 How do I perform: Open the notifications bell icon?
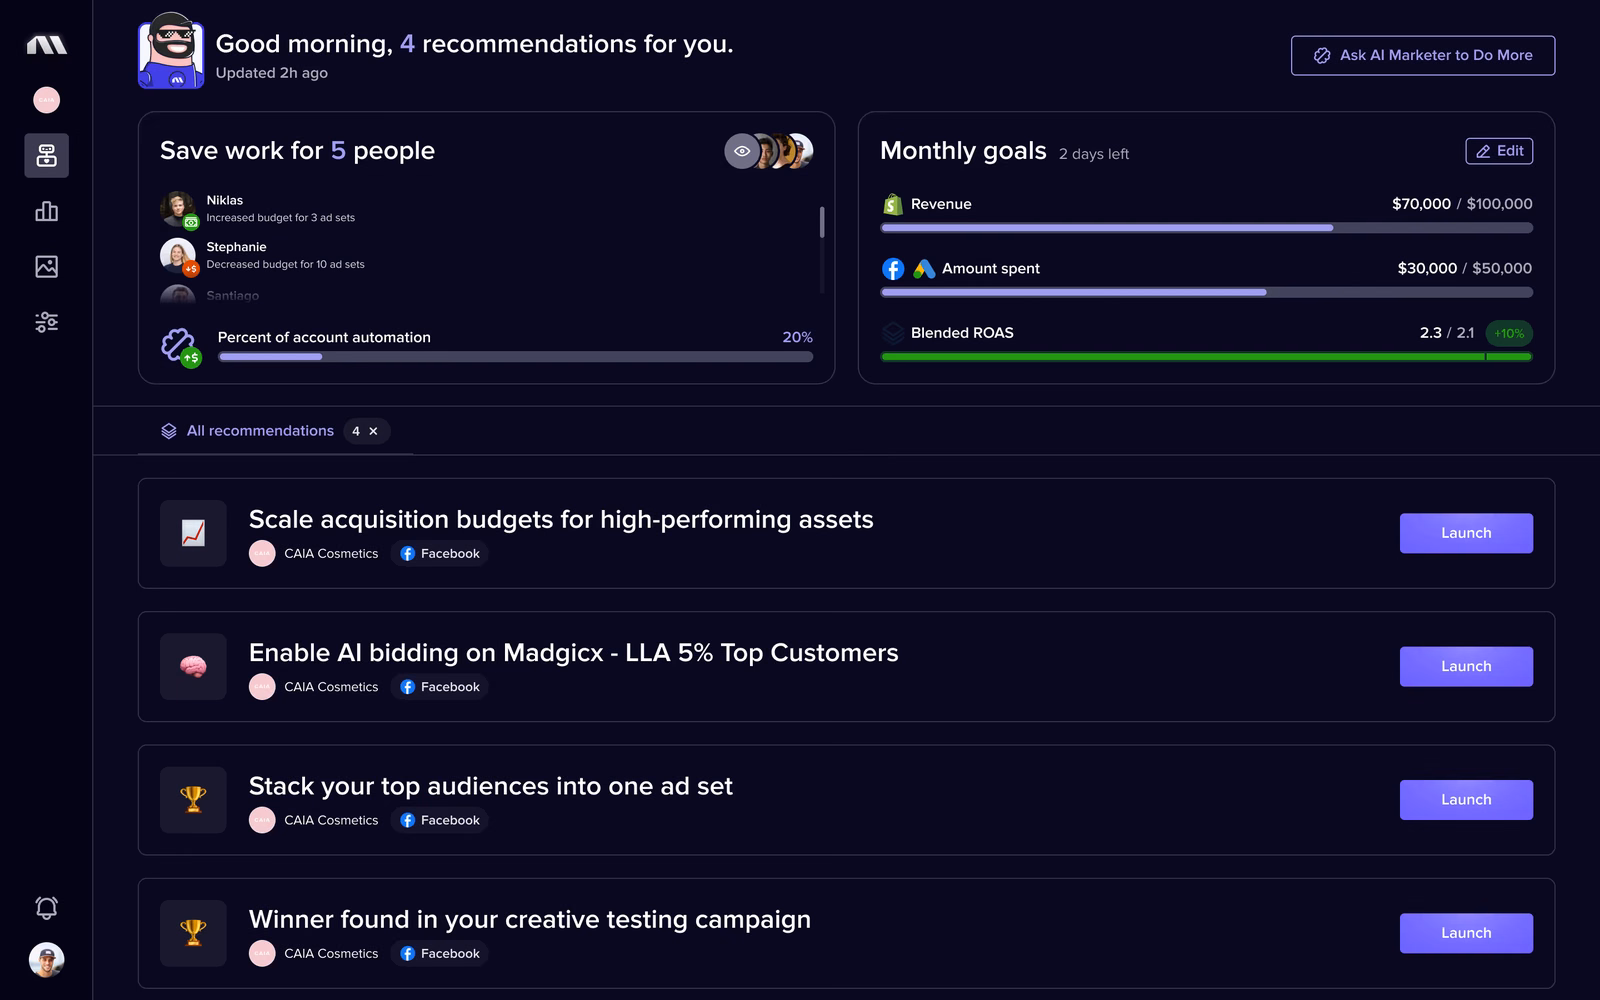[46, 907]
